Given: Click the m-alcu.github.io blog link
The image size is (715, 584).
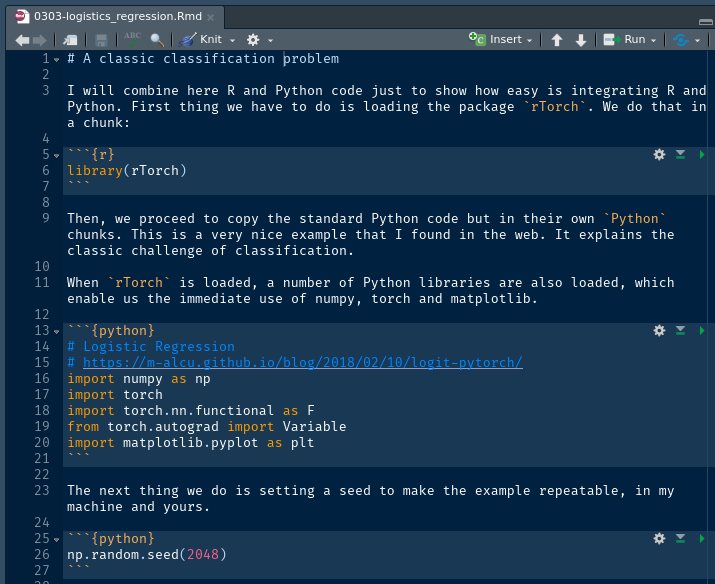Looking at the screenshot, I should click(x=302, y=363).
